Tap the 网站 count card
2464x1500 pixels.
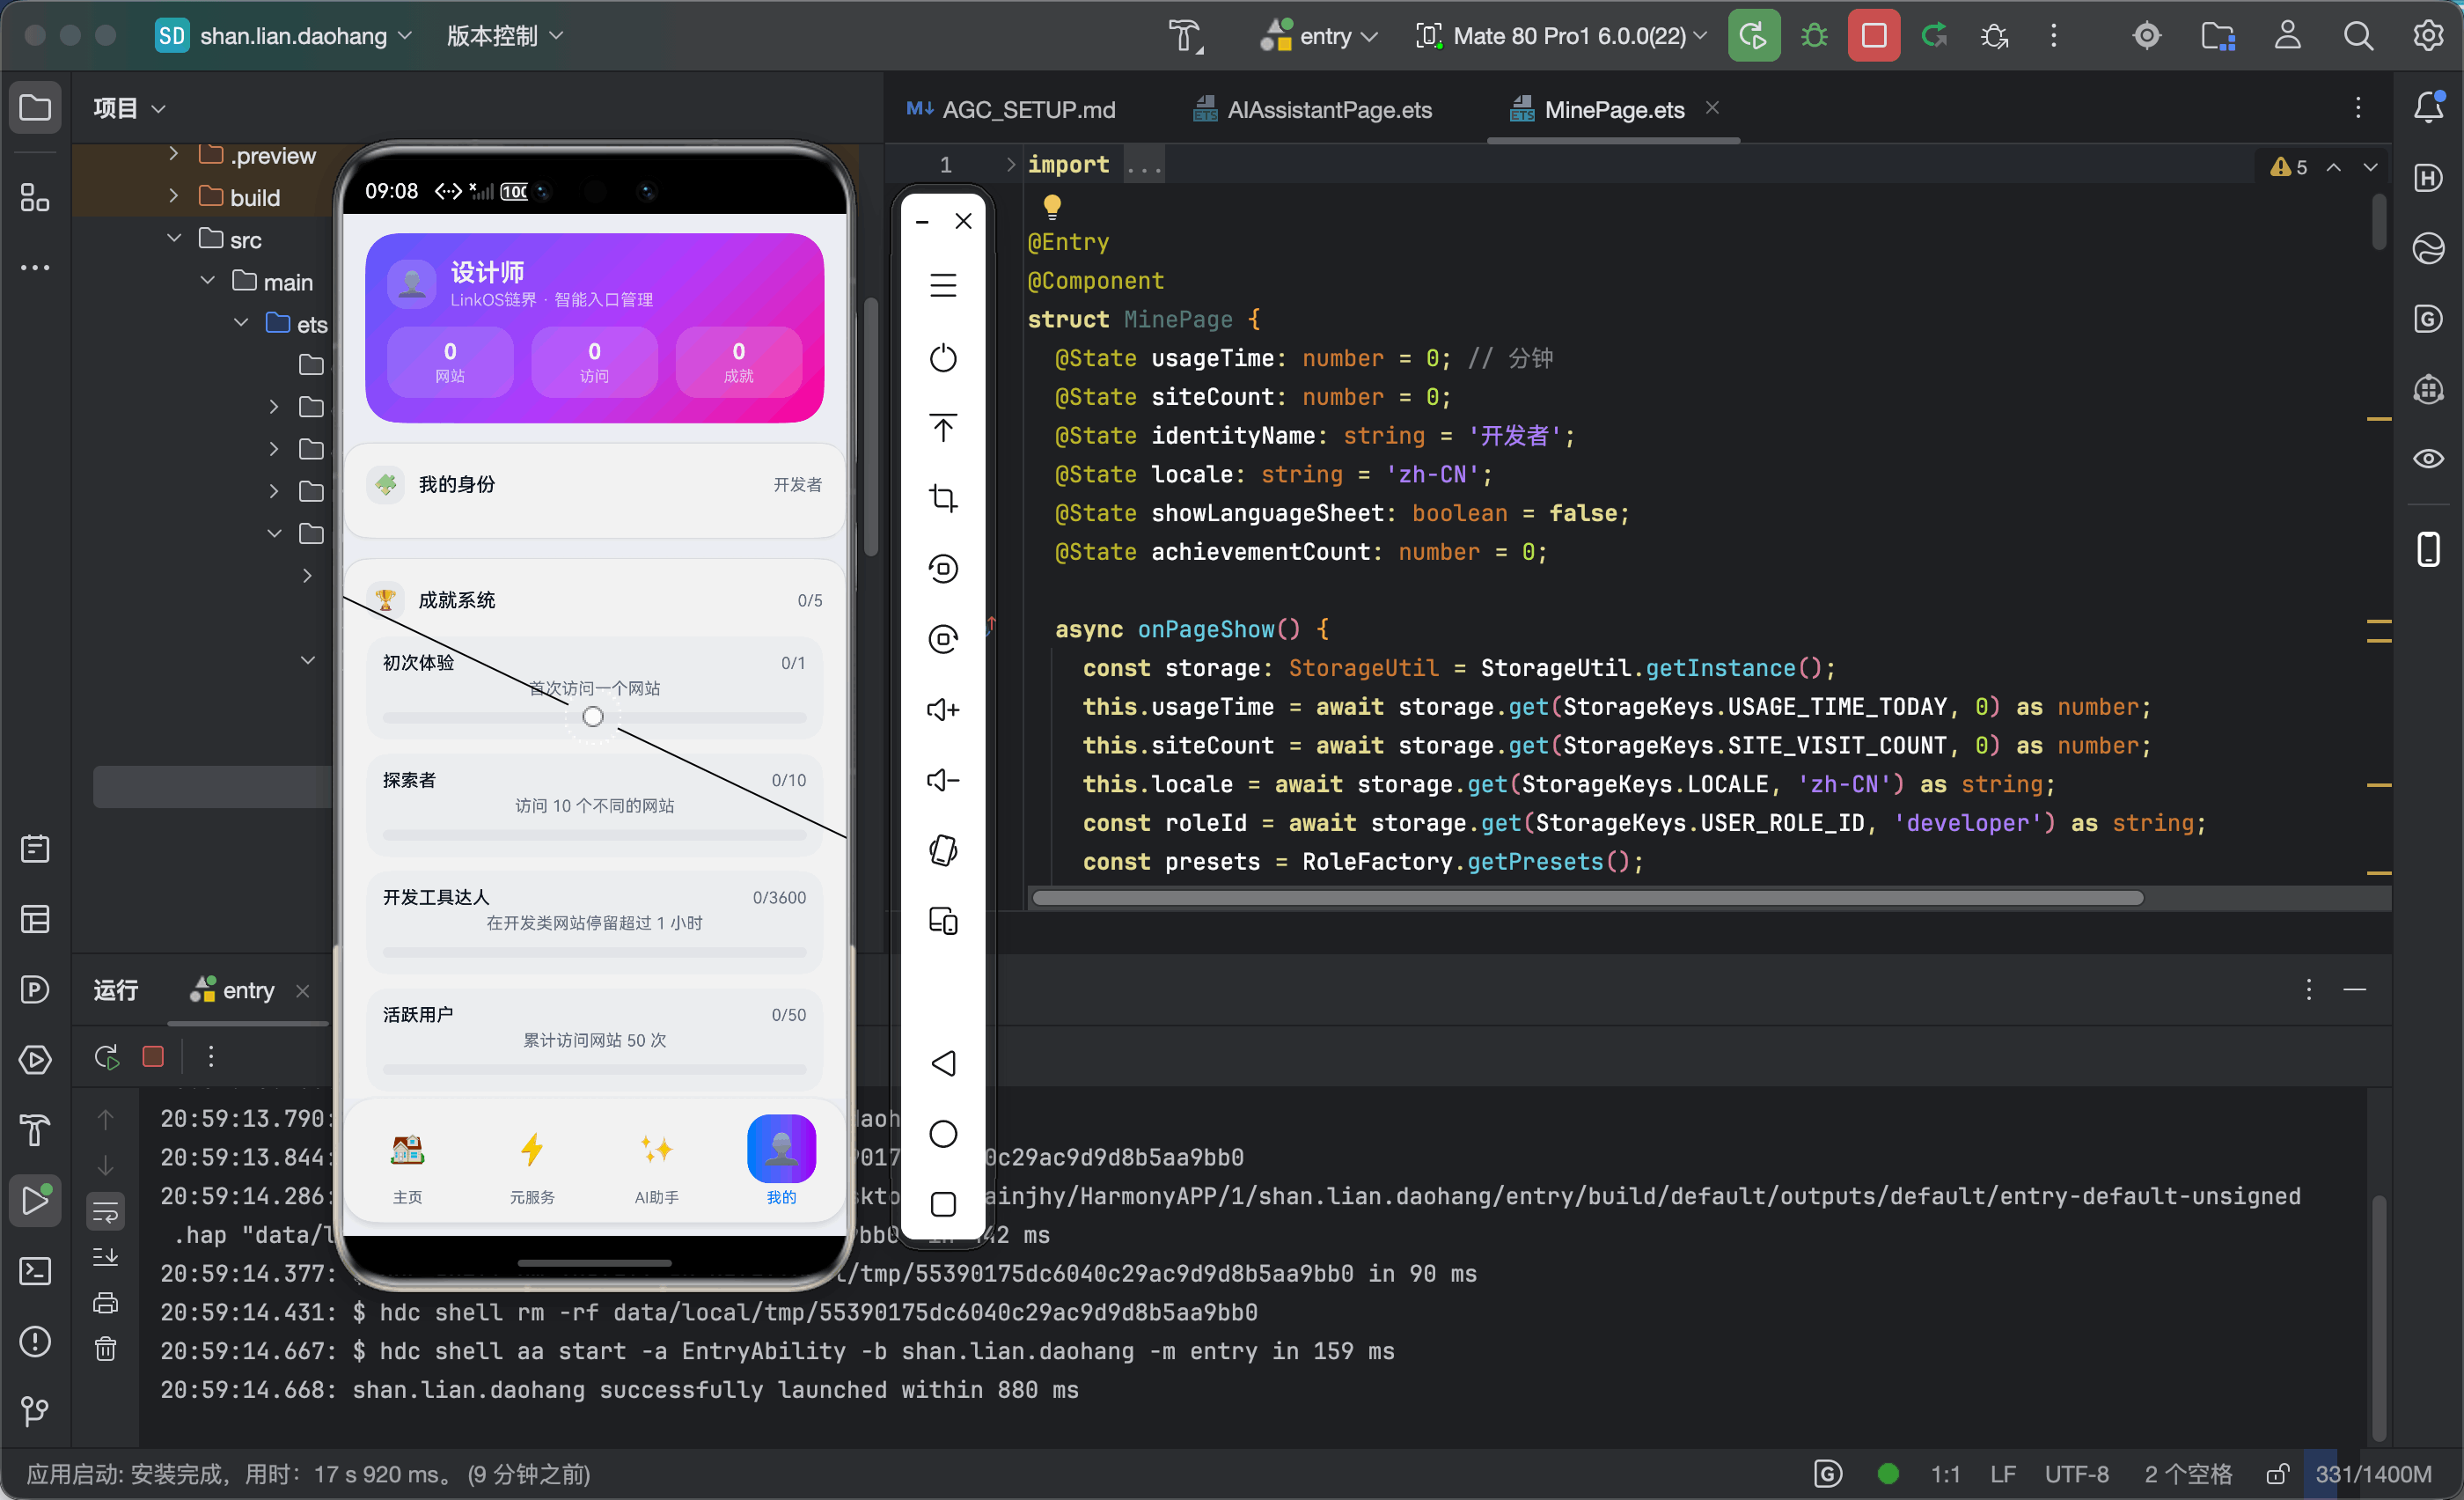click(x=450, y=362)
